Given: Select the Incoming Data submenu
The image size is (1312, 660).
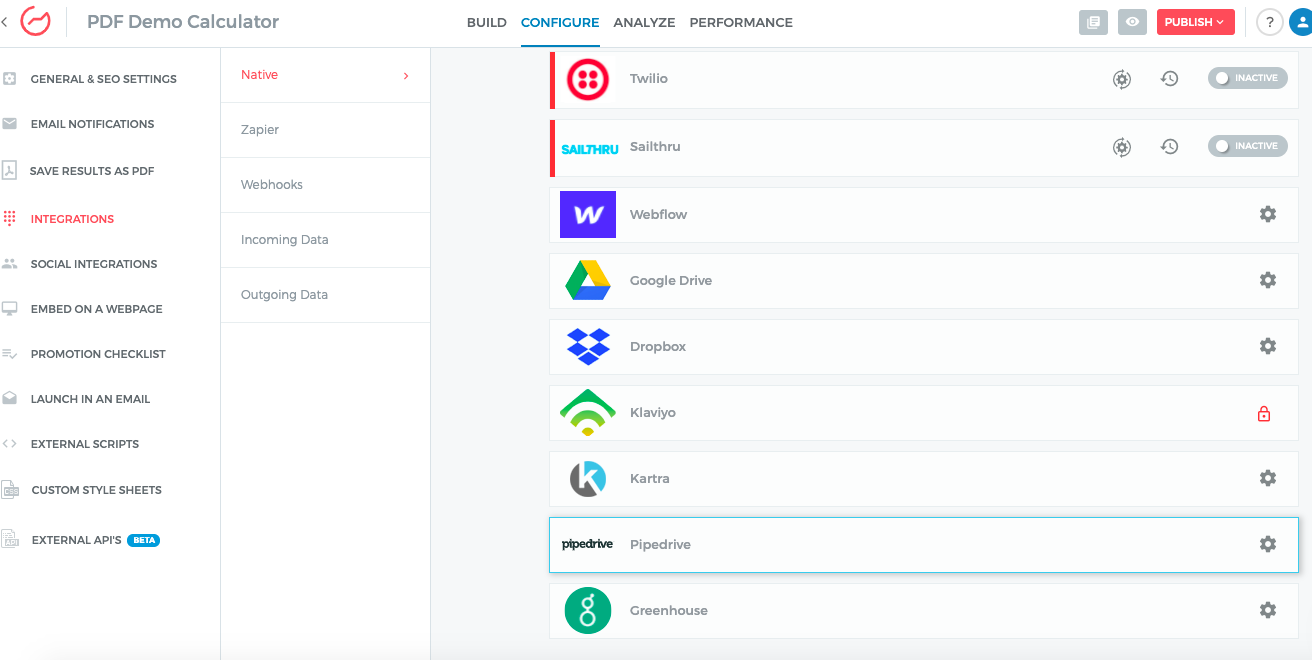Looking at the screenshot, I should point(325,240).
